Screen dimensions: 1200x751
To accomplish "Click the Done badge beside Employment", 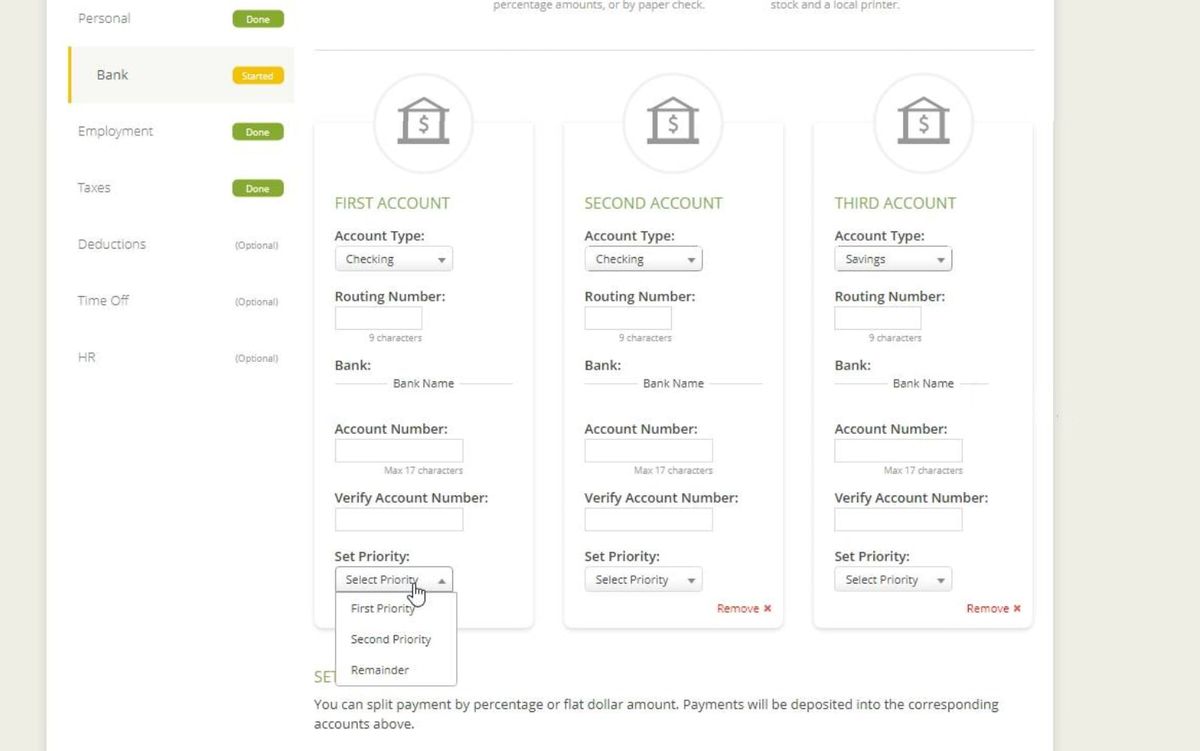I will click(x=258, y=131).
